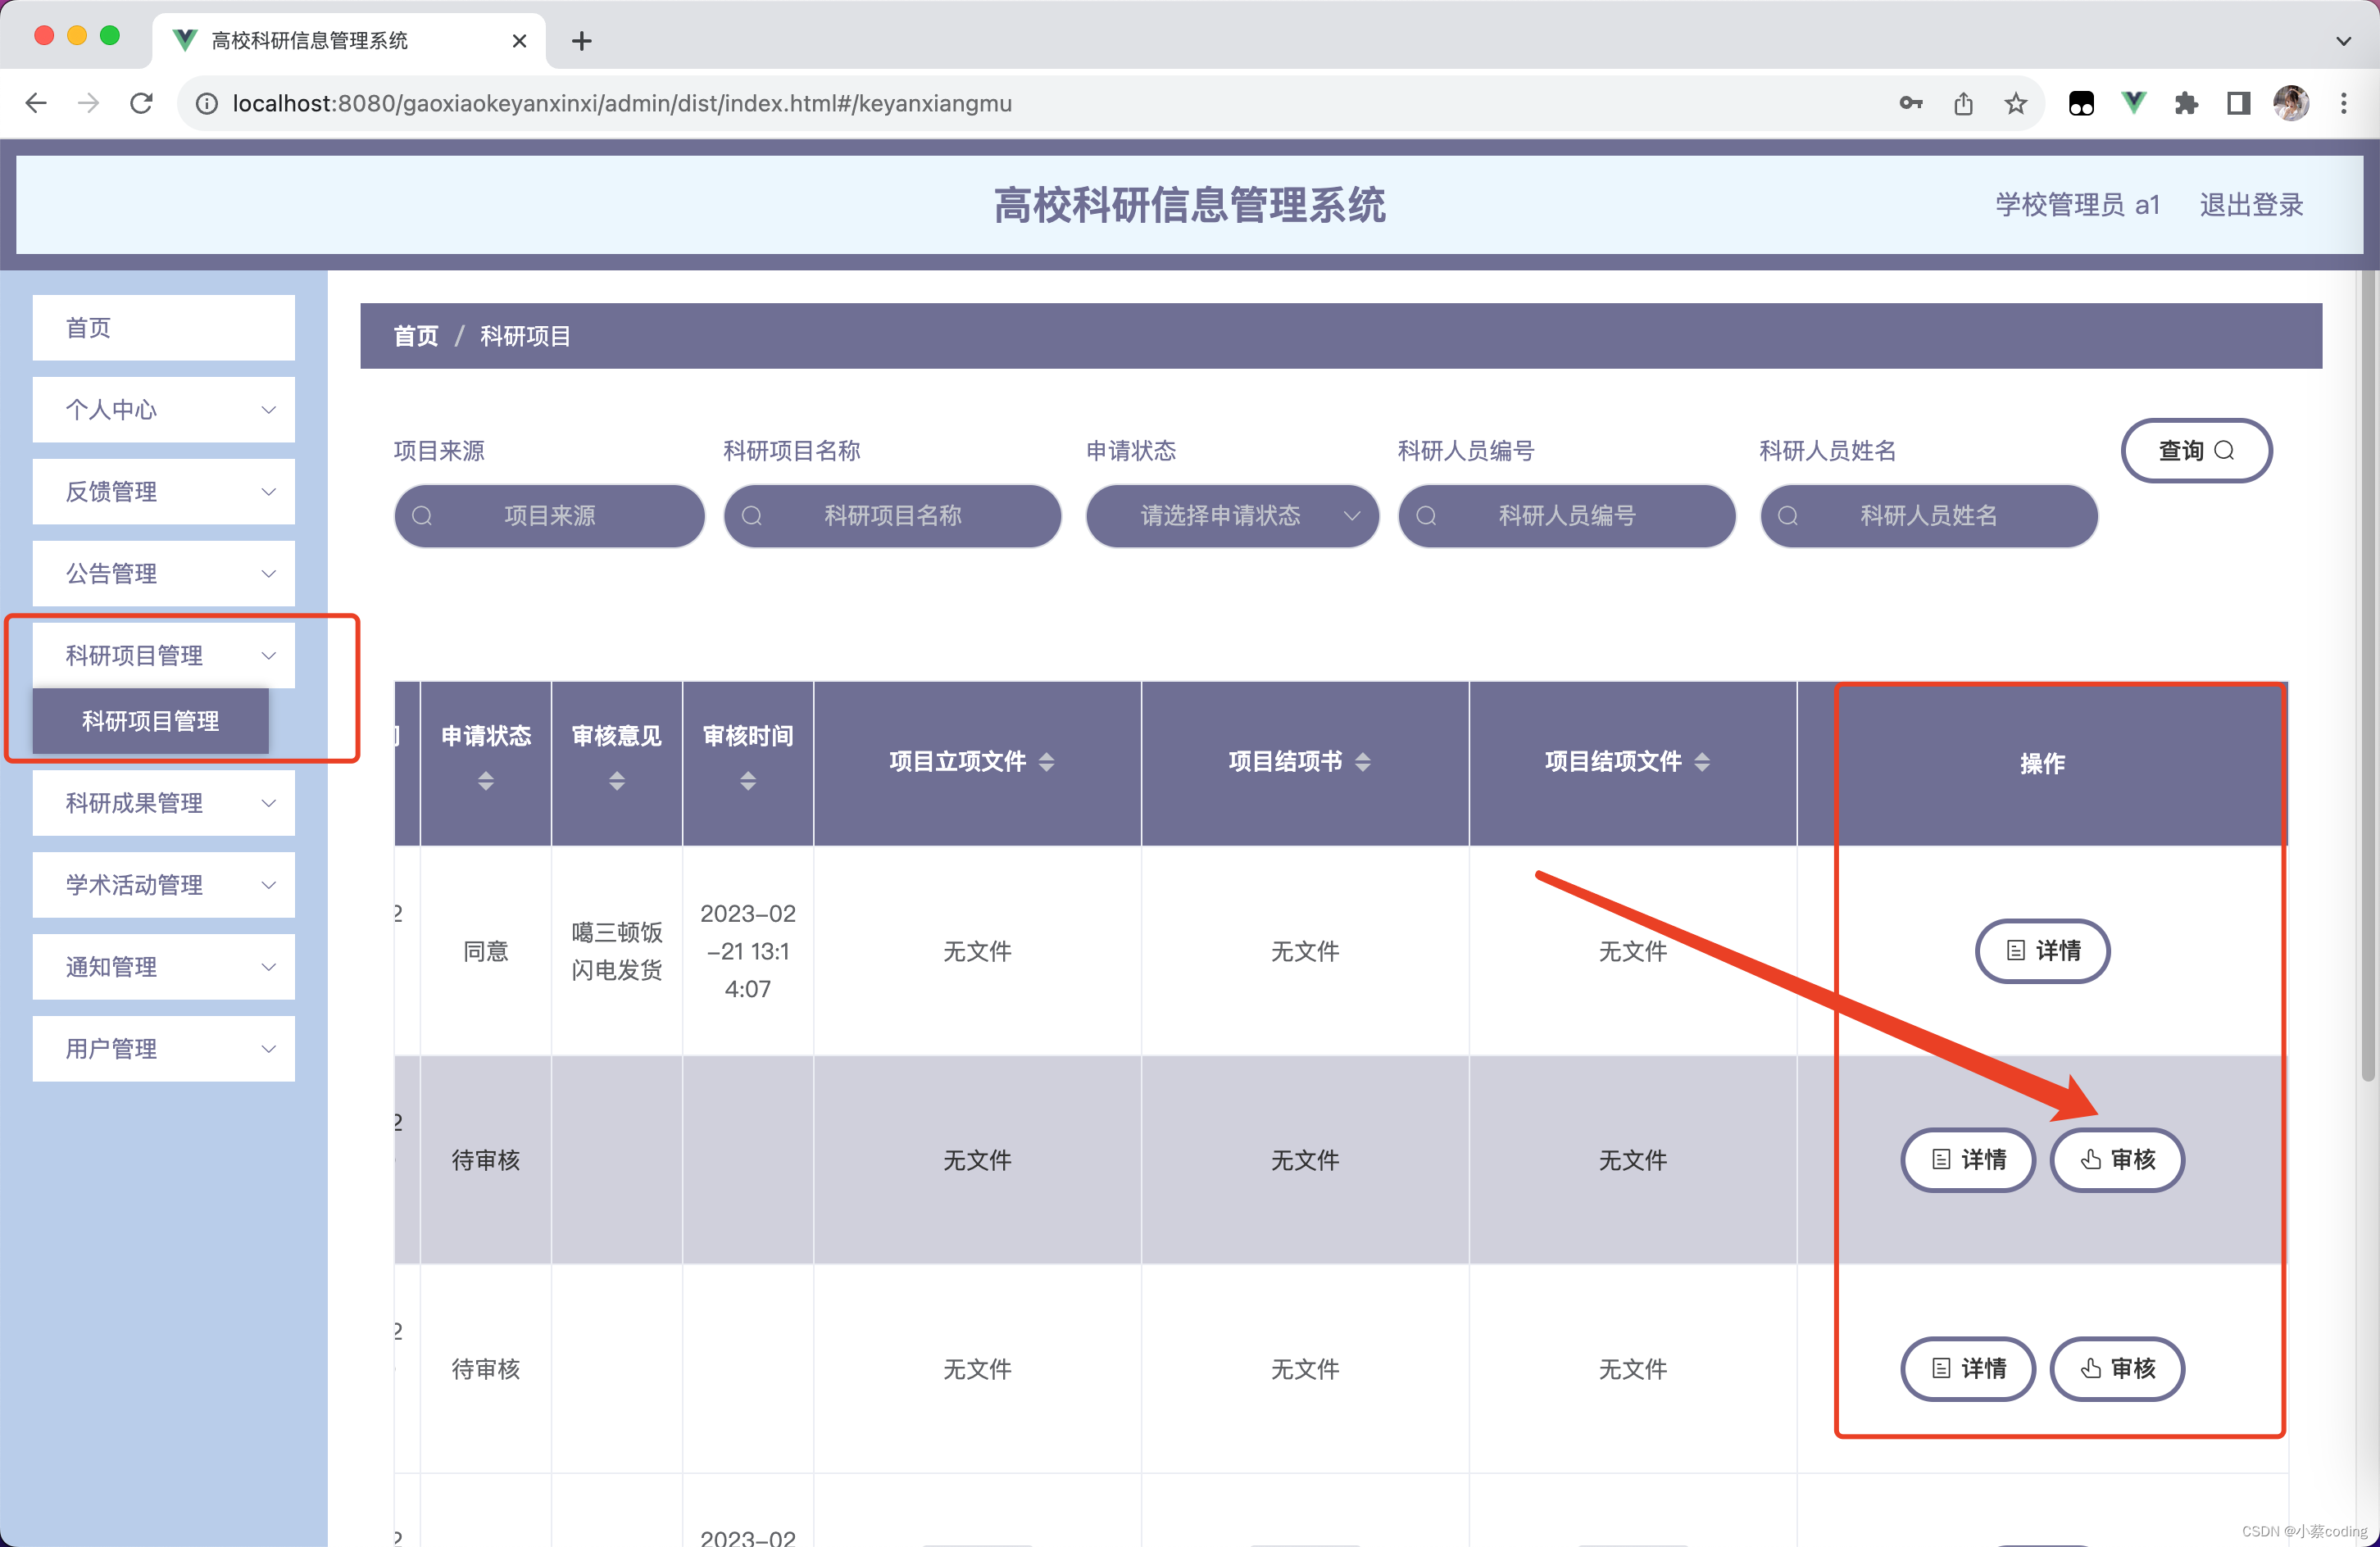
Task: Toggle the browser side panel icon
Action: point(2238,103)
